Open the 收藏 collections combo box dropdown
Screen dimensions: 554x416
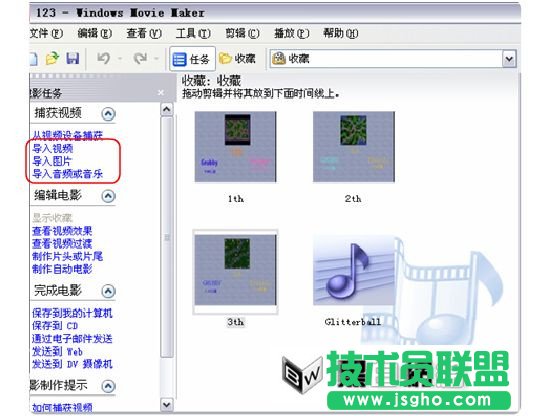coord(509,59)
